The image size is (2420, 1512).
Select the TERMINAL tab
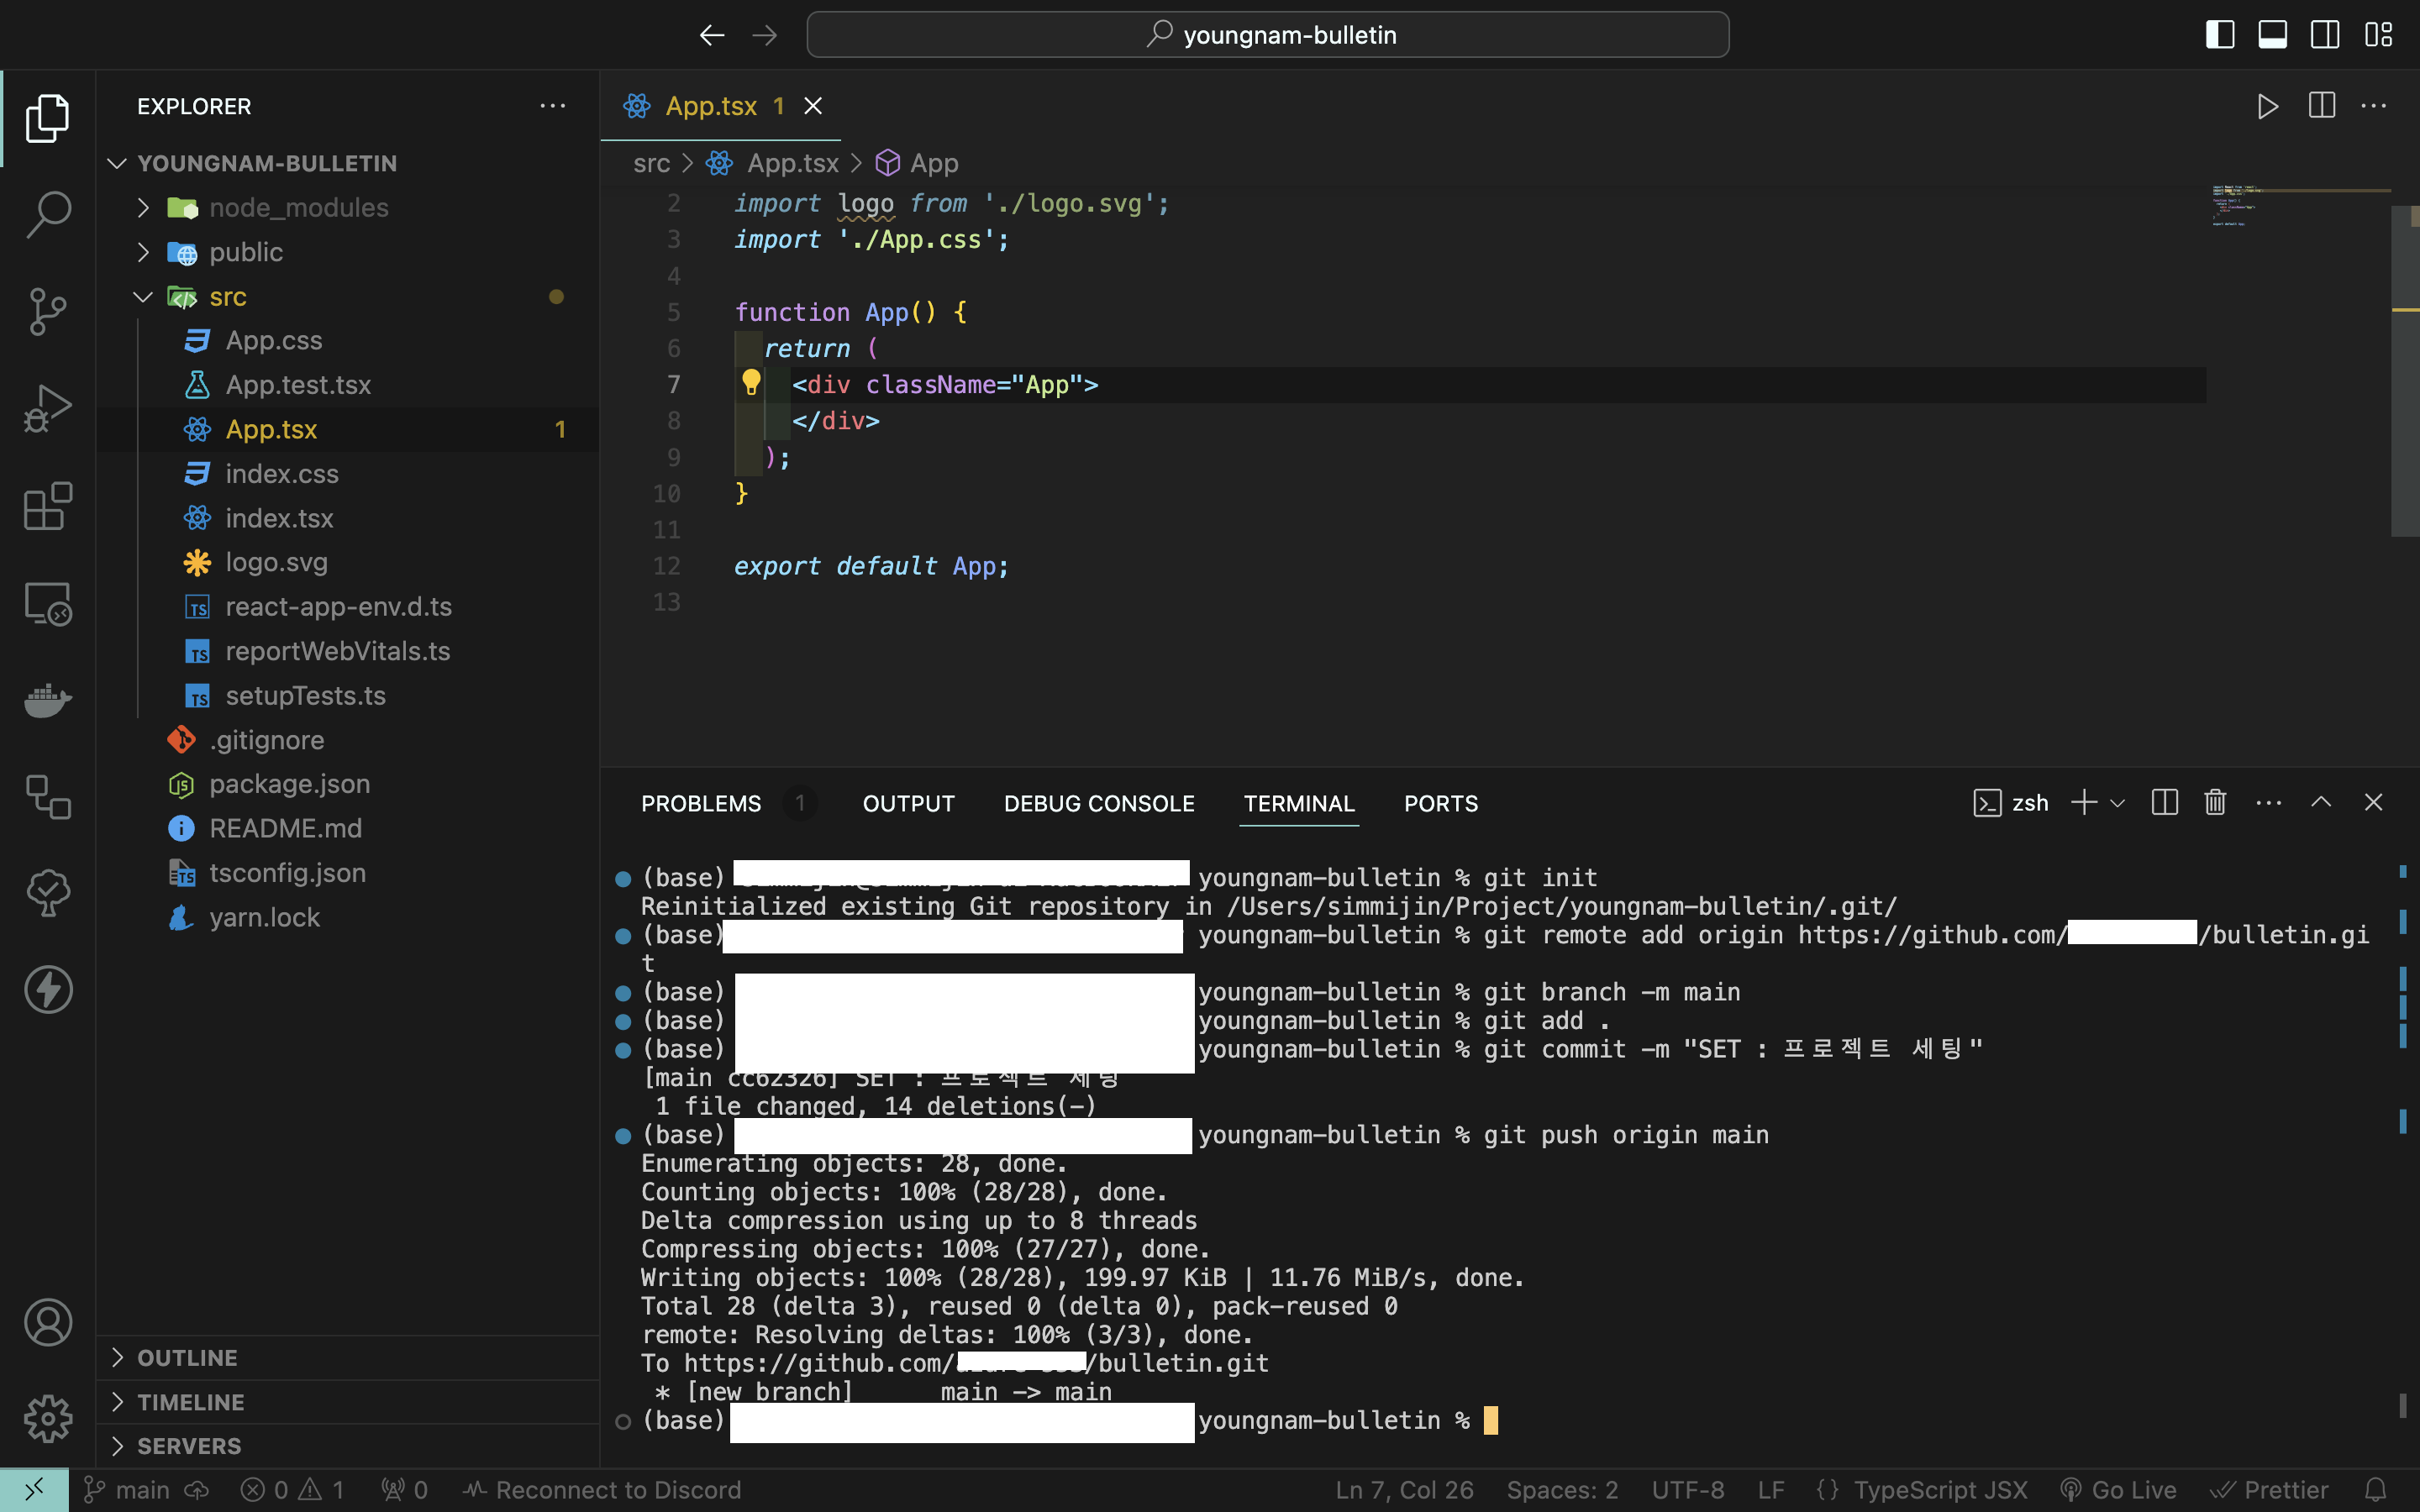click(x=1298, y=803)
